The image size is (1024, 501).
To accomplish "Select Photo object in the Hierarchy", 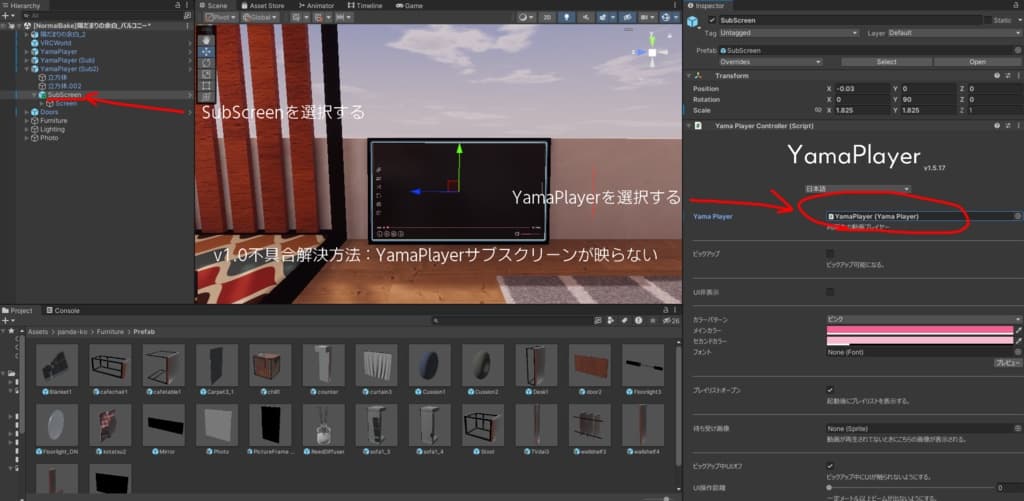I will point(49,138).
